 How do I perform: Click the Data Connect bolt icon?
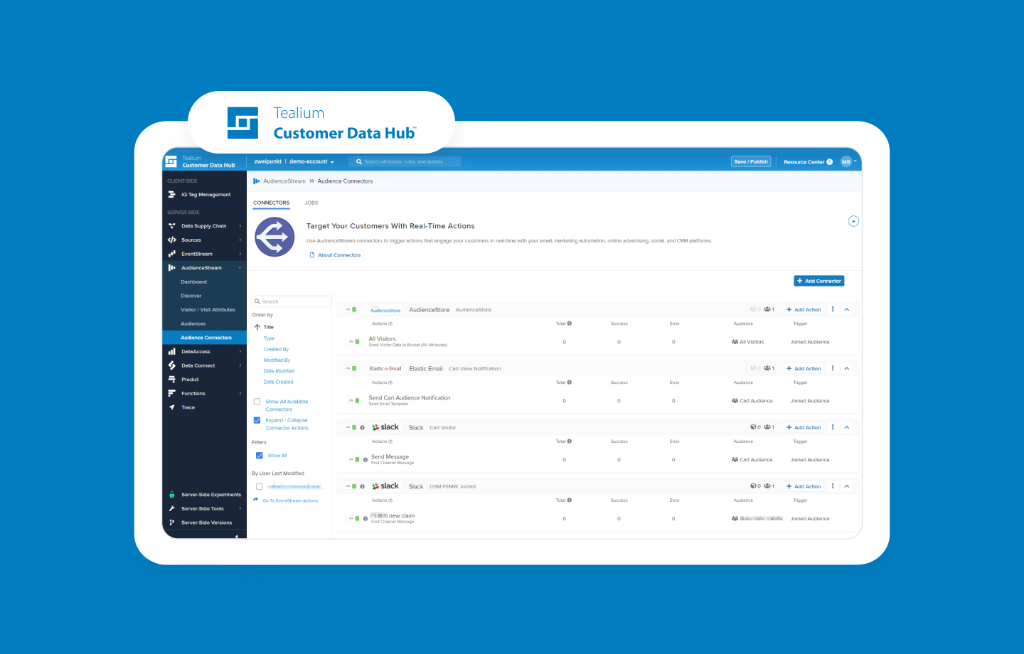coord(172,365)
